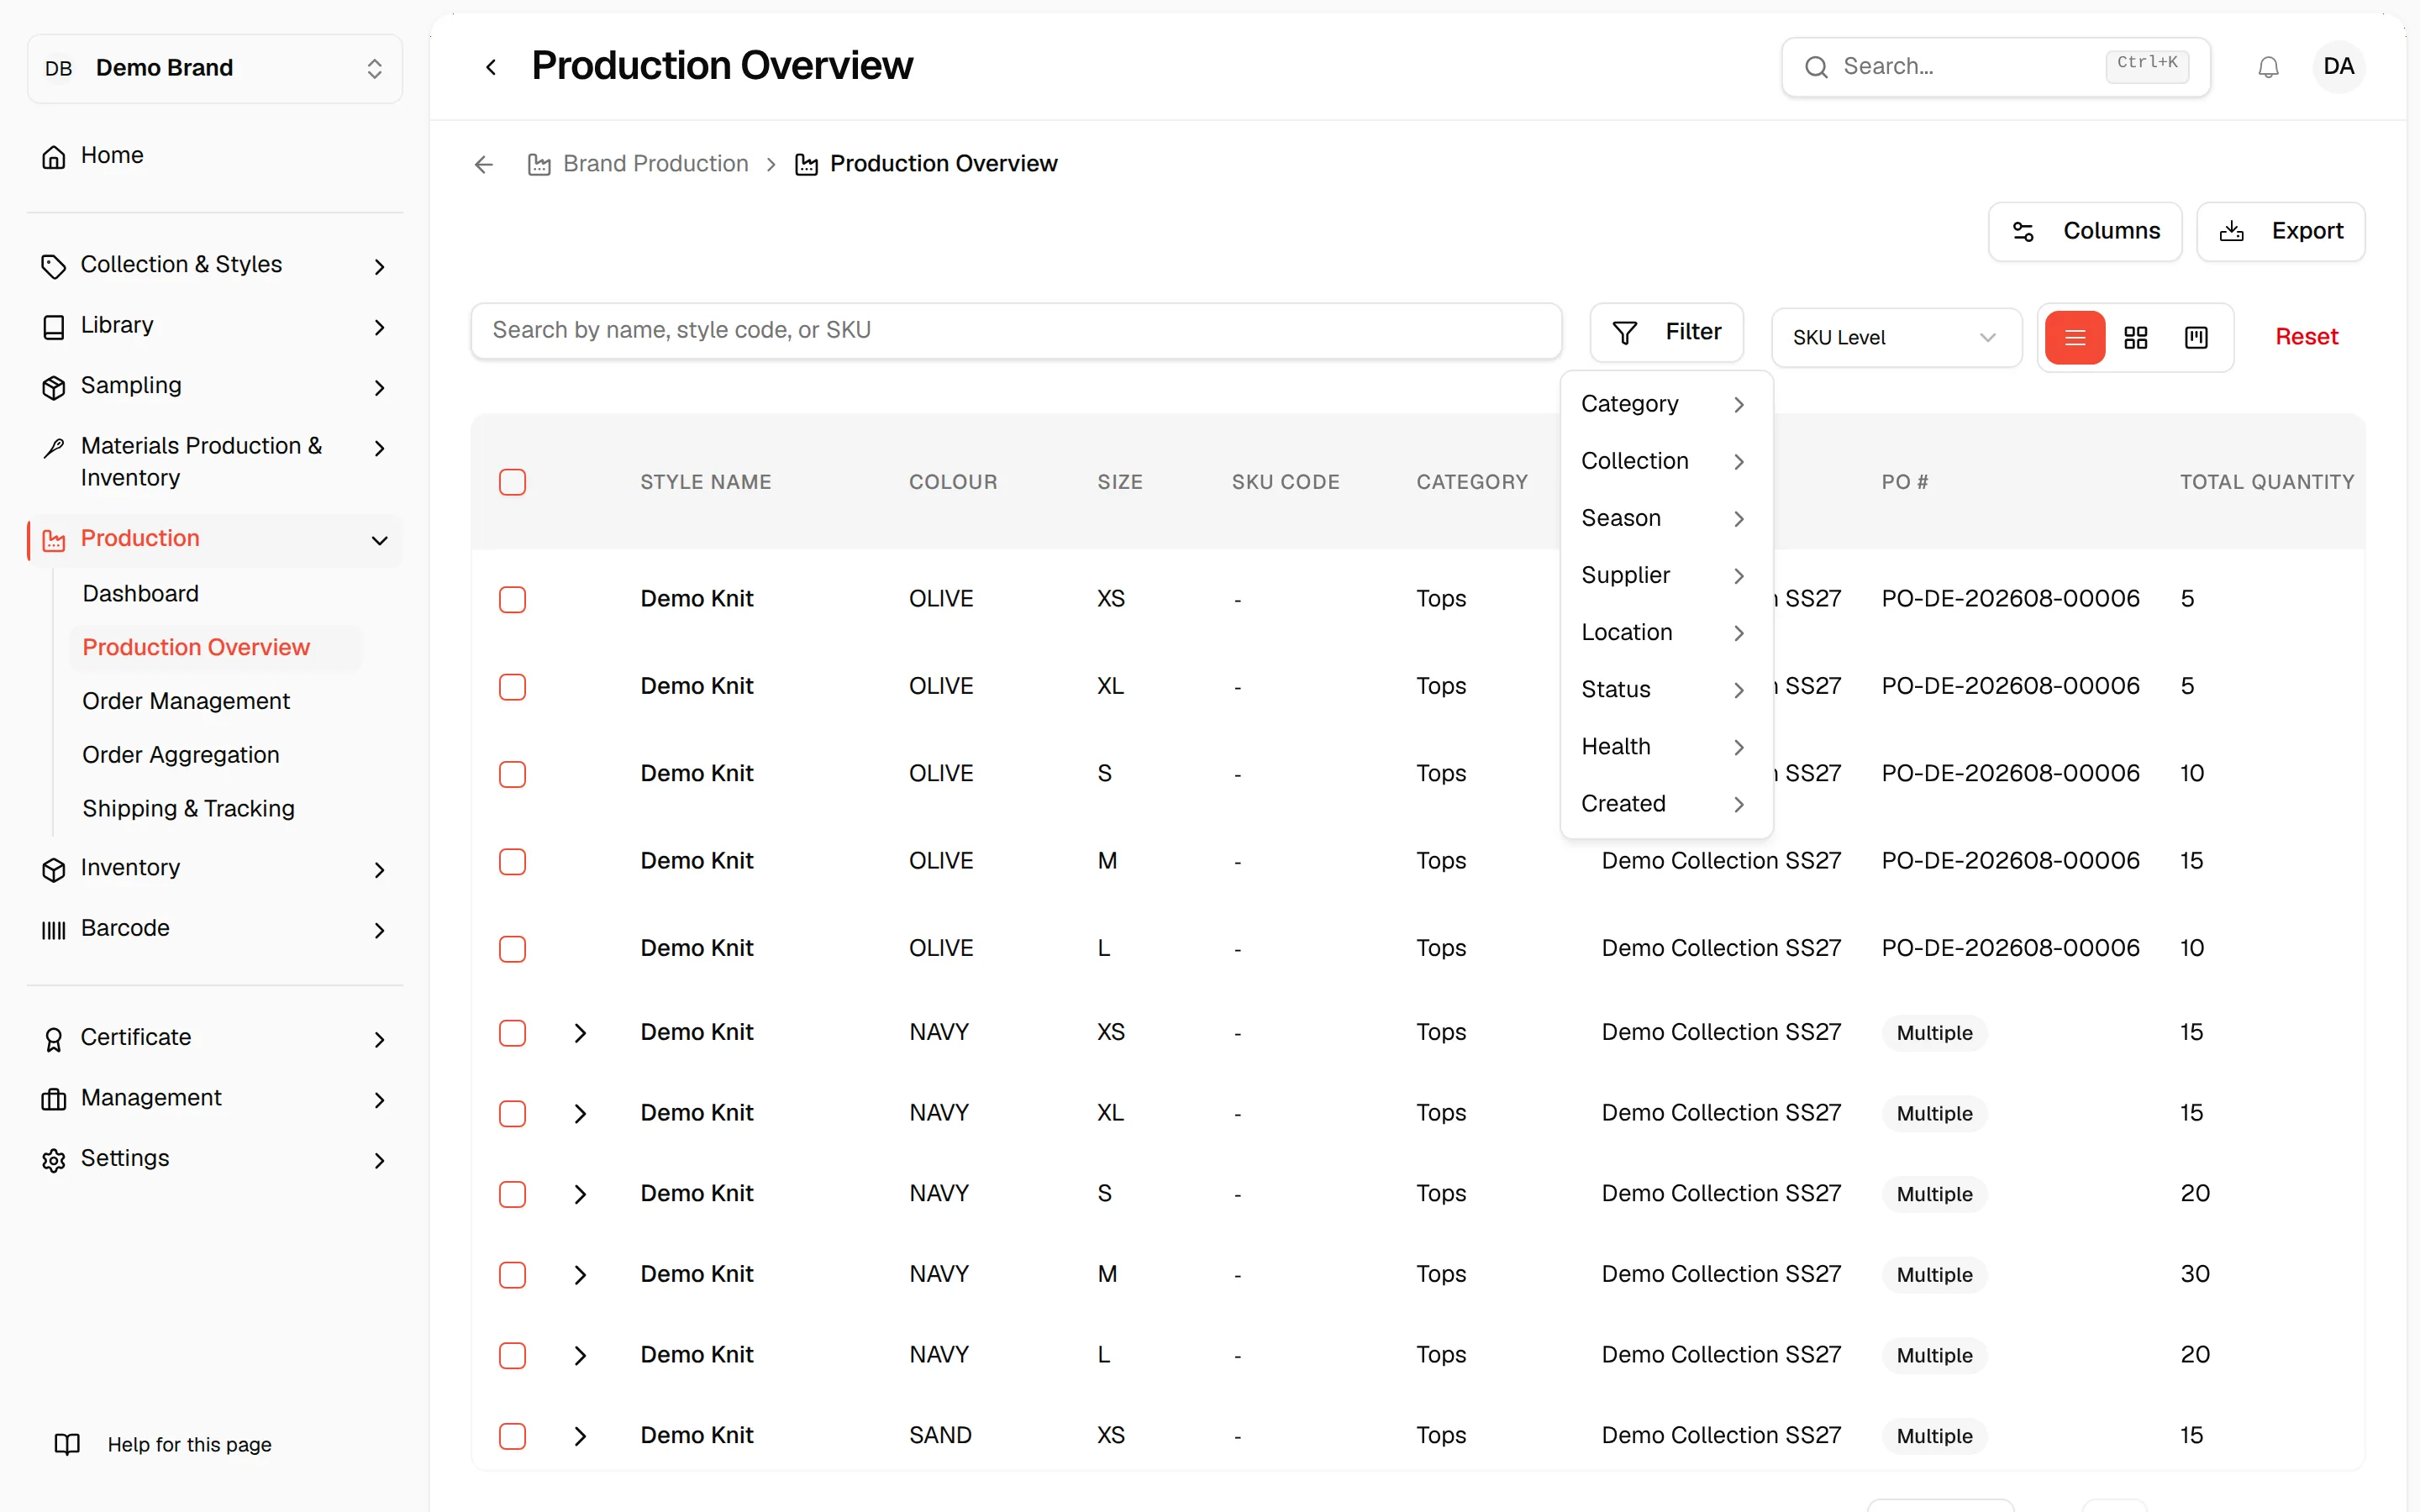Screen dimensions: 2420x1512
Task: Click the magnifier icon in top search
Action: [1816, 67]
